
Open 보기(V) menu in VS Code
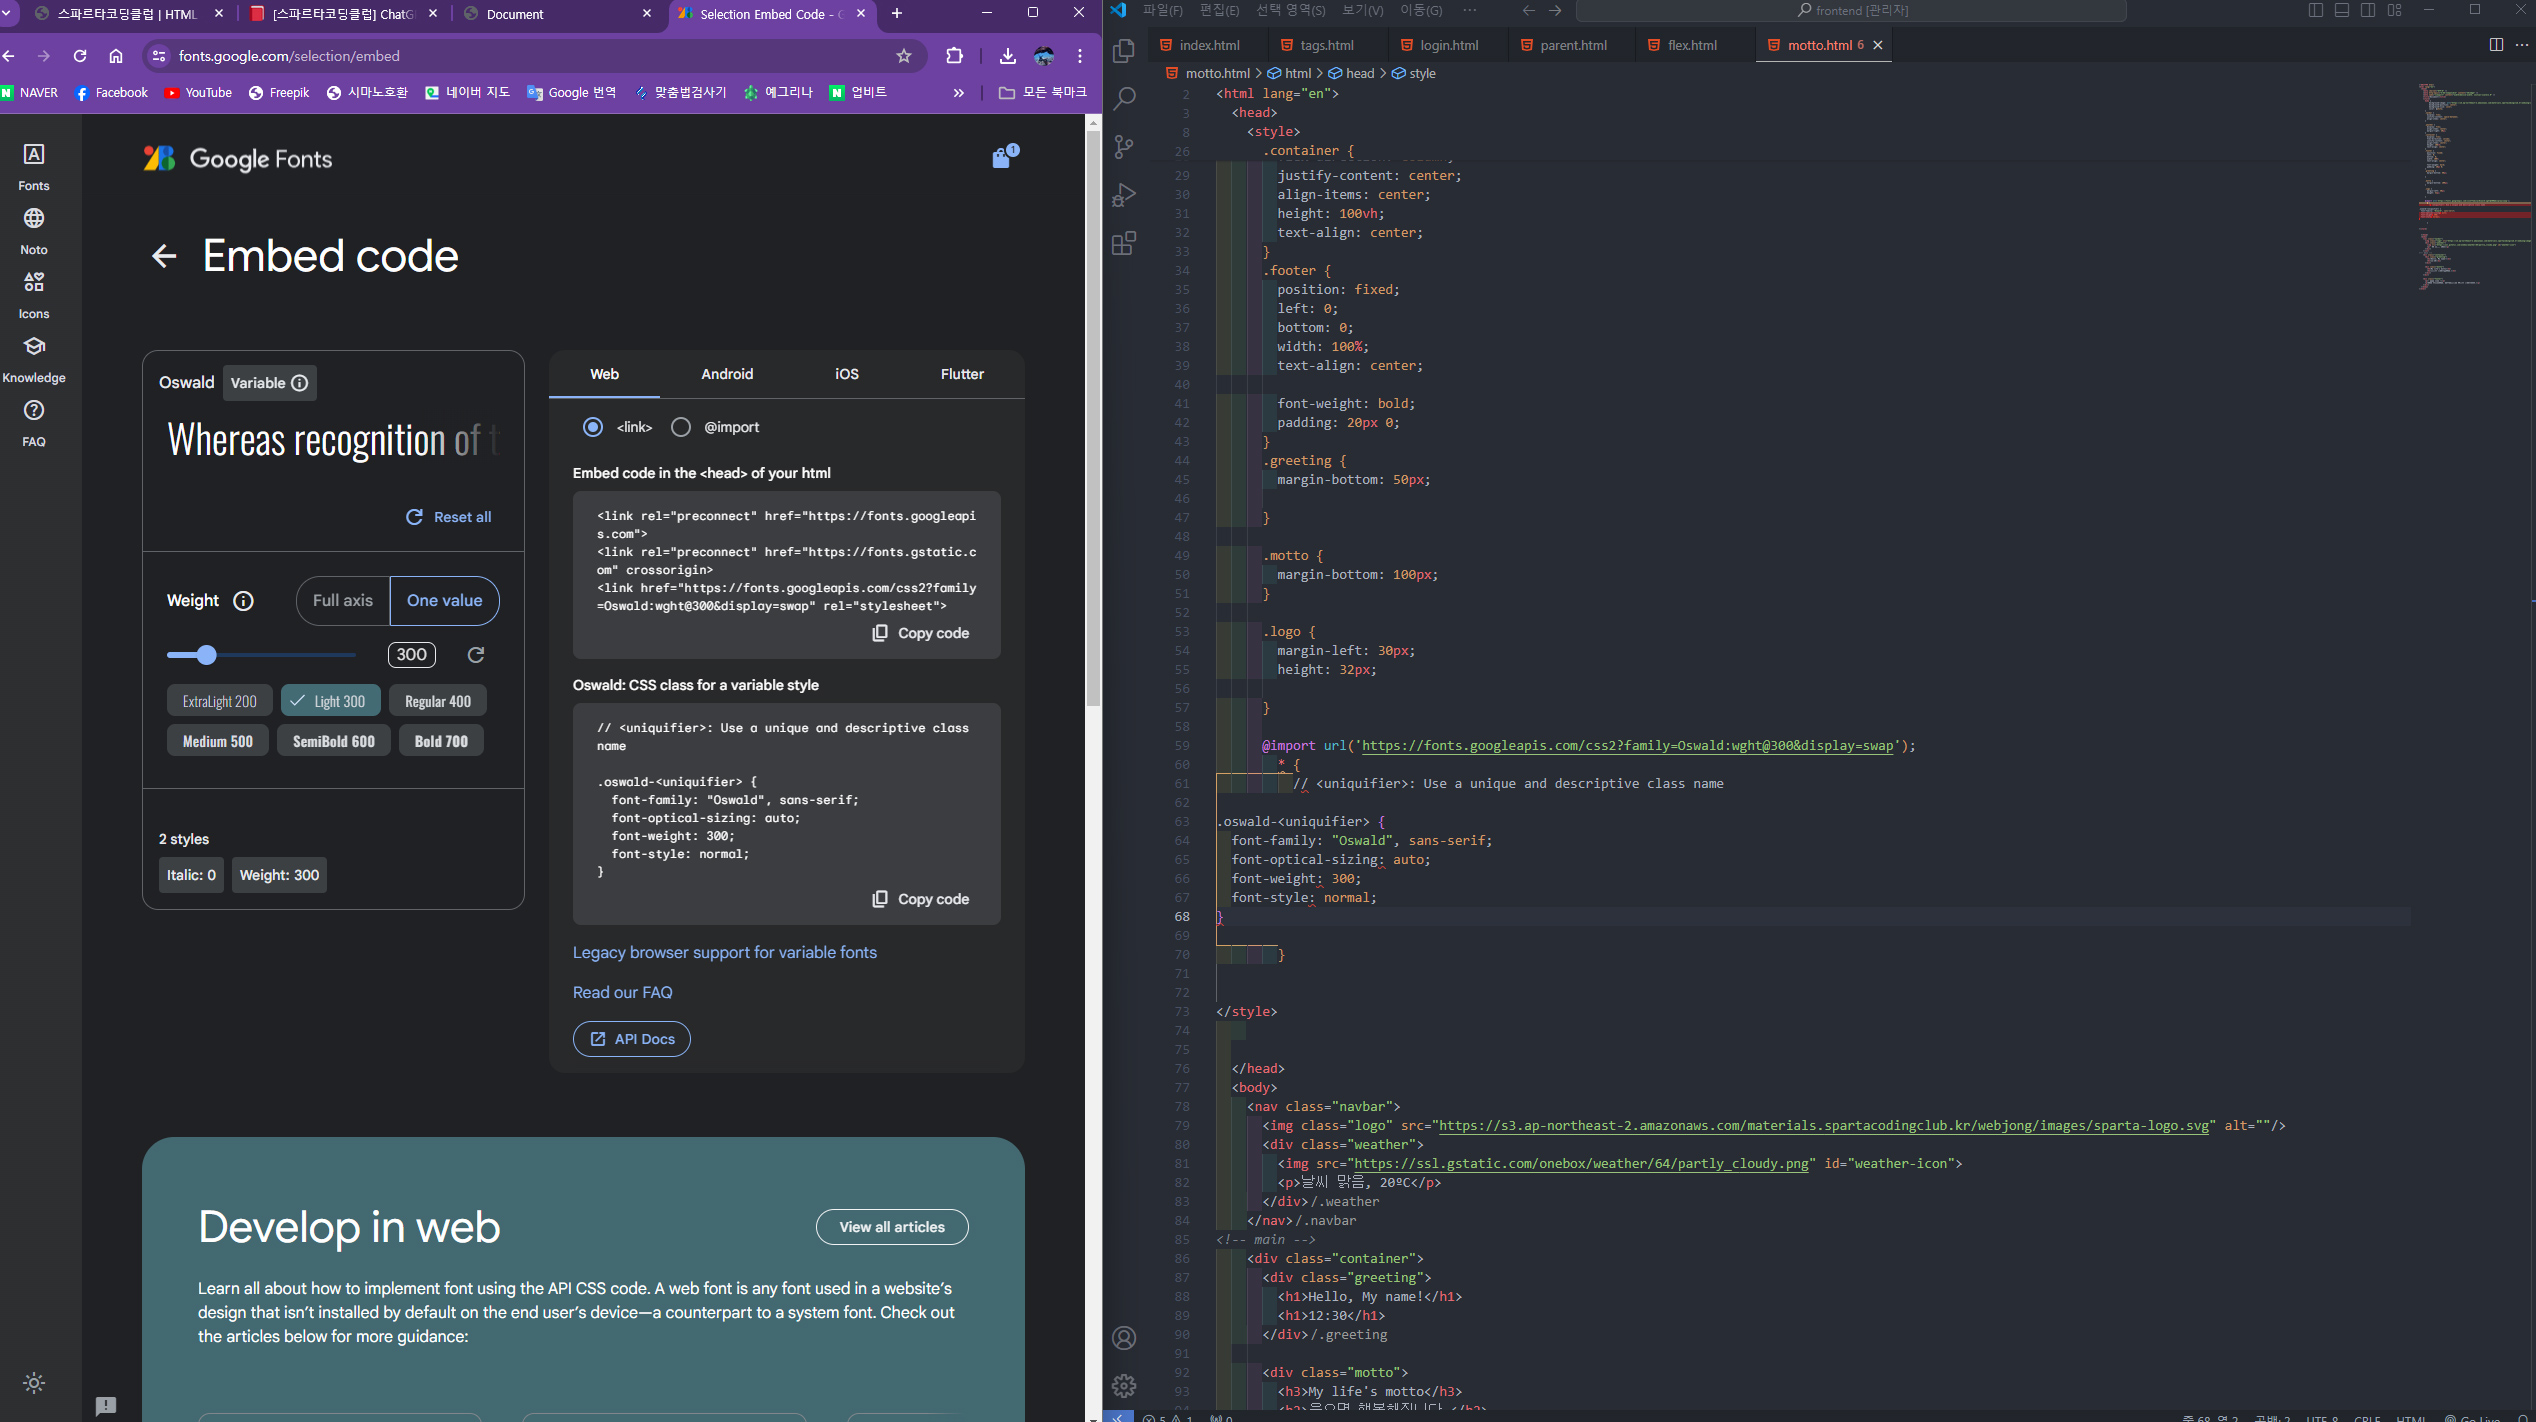(1362, 10)
